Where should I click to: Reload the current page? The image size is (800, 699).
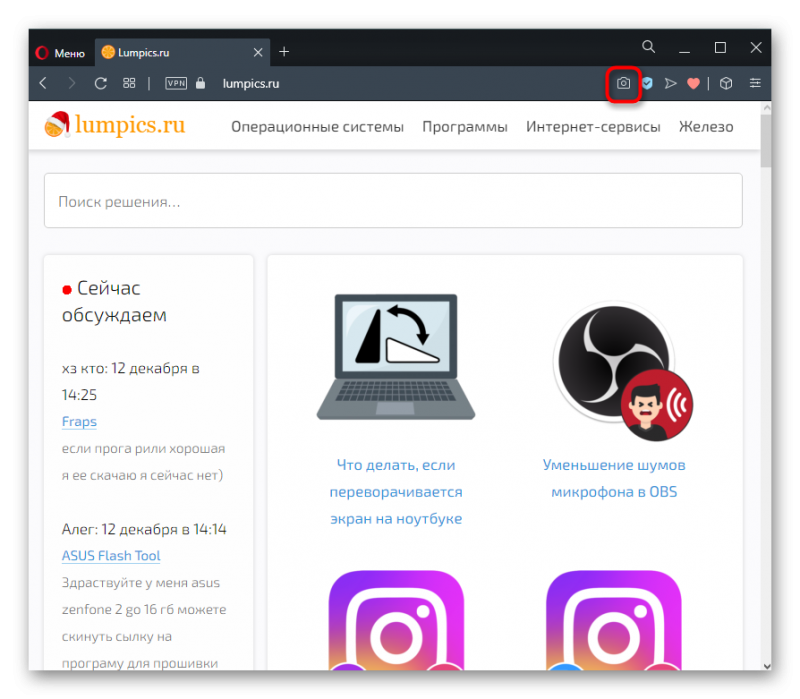101,83
